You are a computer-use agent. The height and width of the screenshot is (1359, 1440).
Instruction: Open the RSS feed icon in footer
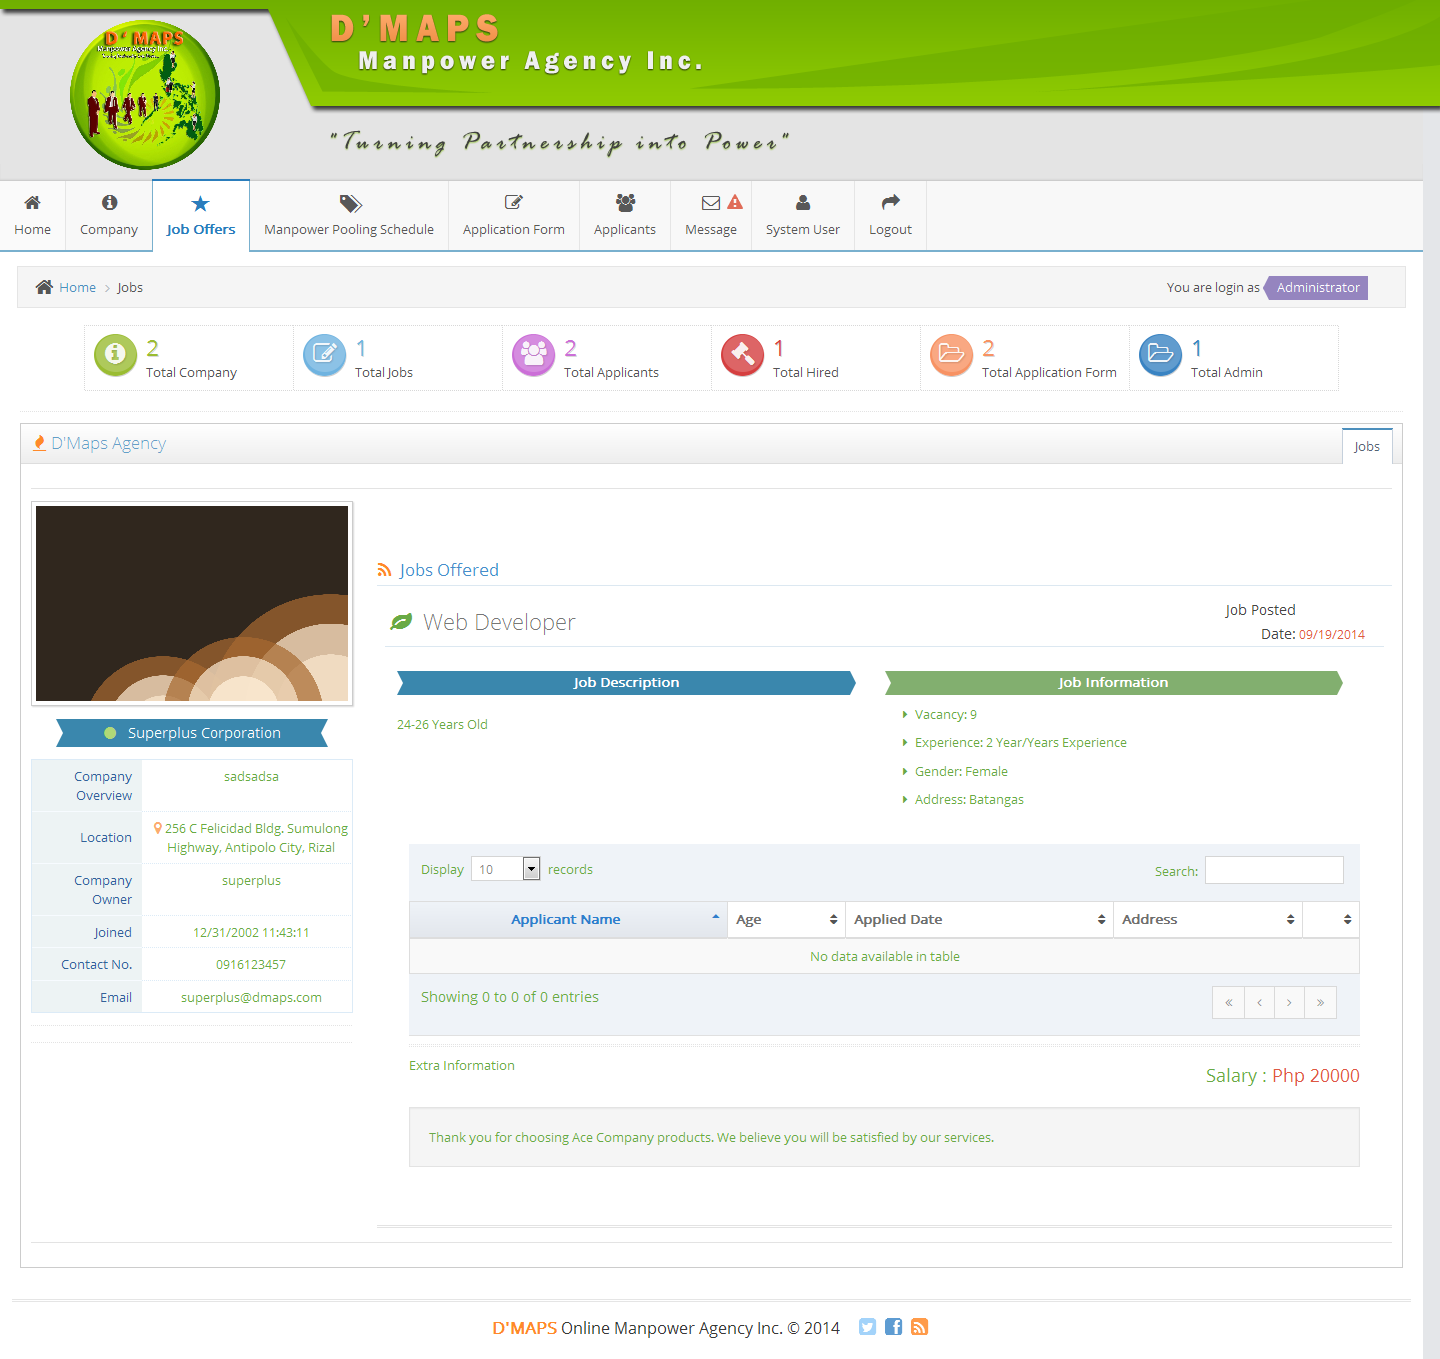pos(919,1327)
